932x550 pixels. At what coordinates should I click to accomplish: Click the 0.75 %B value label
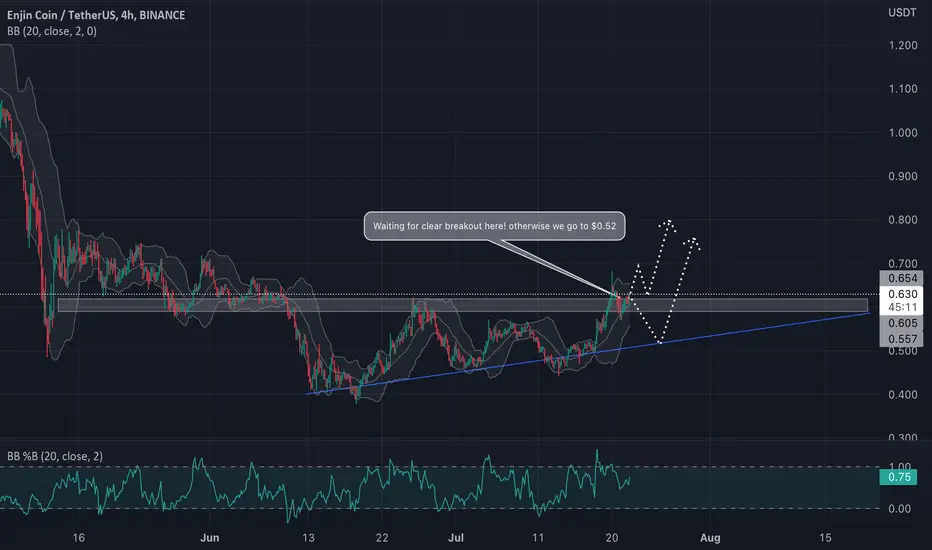[x=899, y=477]
